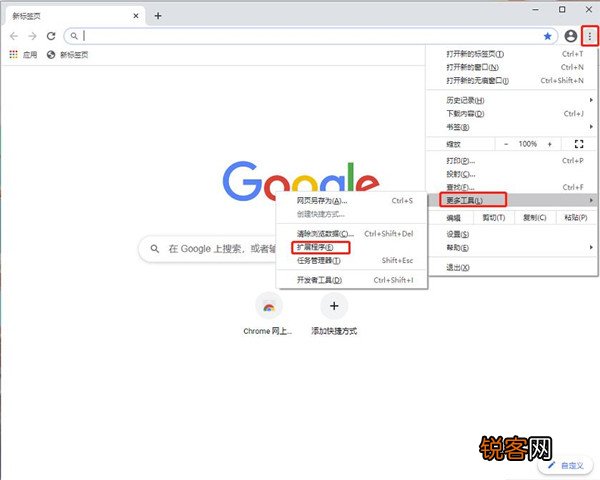
Task: Go back with the back arrow
Action: [x=14, y=36]
